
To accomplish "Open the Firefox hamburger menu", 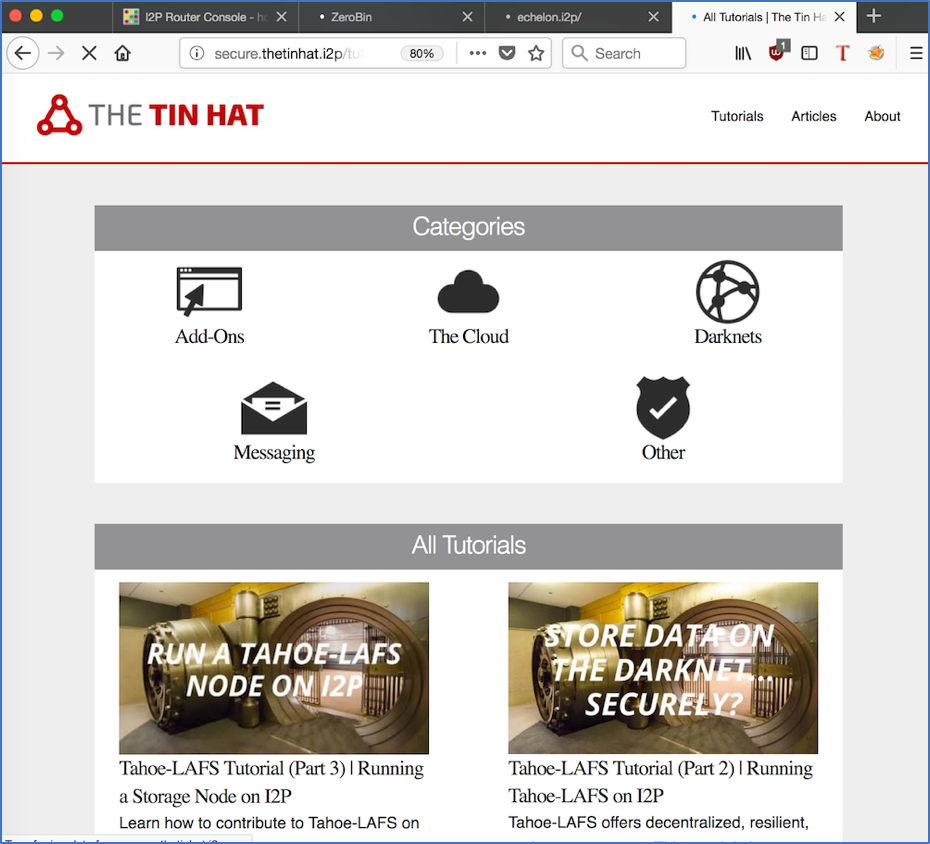I will pyautogui.click(x=916, y=53).
